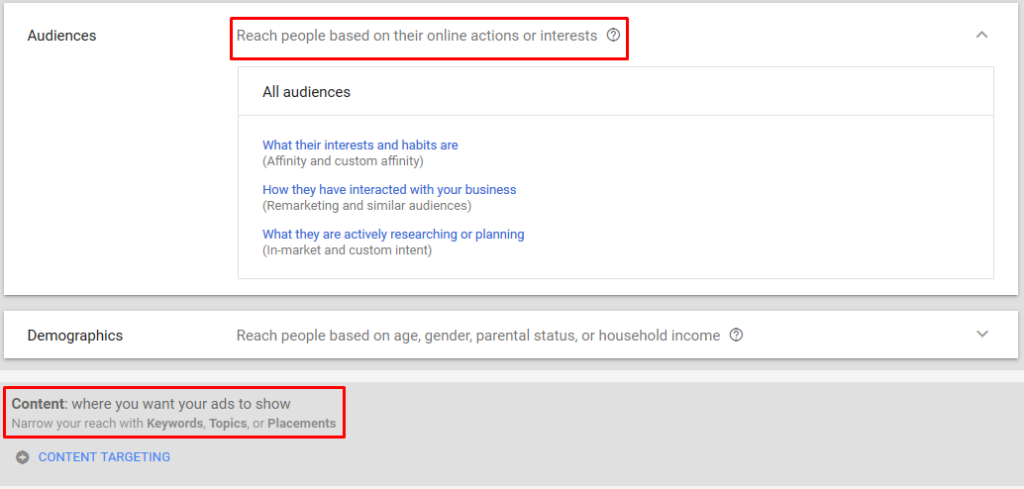Click the help icon in Demographics row
This screenshot has width=1024, height=489.
point(736,335)
